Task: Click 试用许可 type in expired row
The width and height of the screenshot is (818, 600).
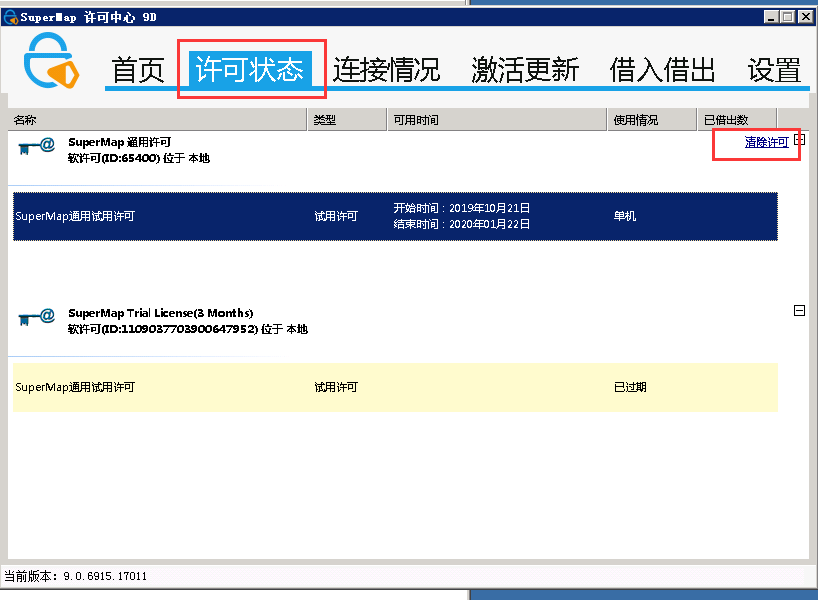Action: pos(336,387)
